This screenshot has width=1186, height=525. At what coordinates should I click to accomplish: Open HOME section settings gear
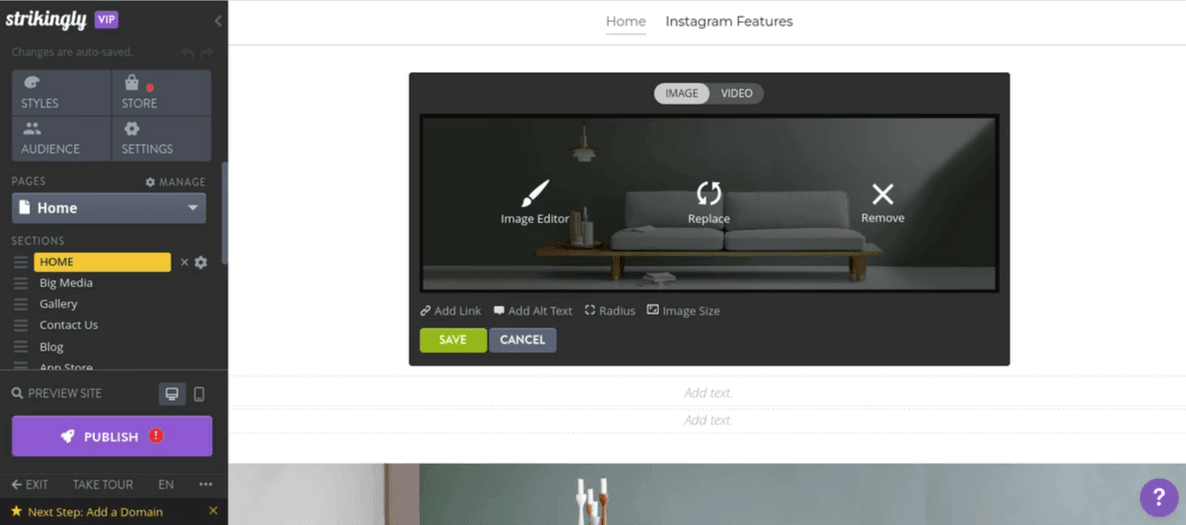200,262
